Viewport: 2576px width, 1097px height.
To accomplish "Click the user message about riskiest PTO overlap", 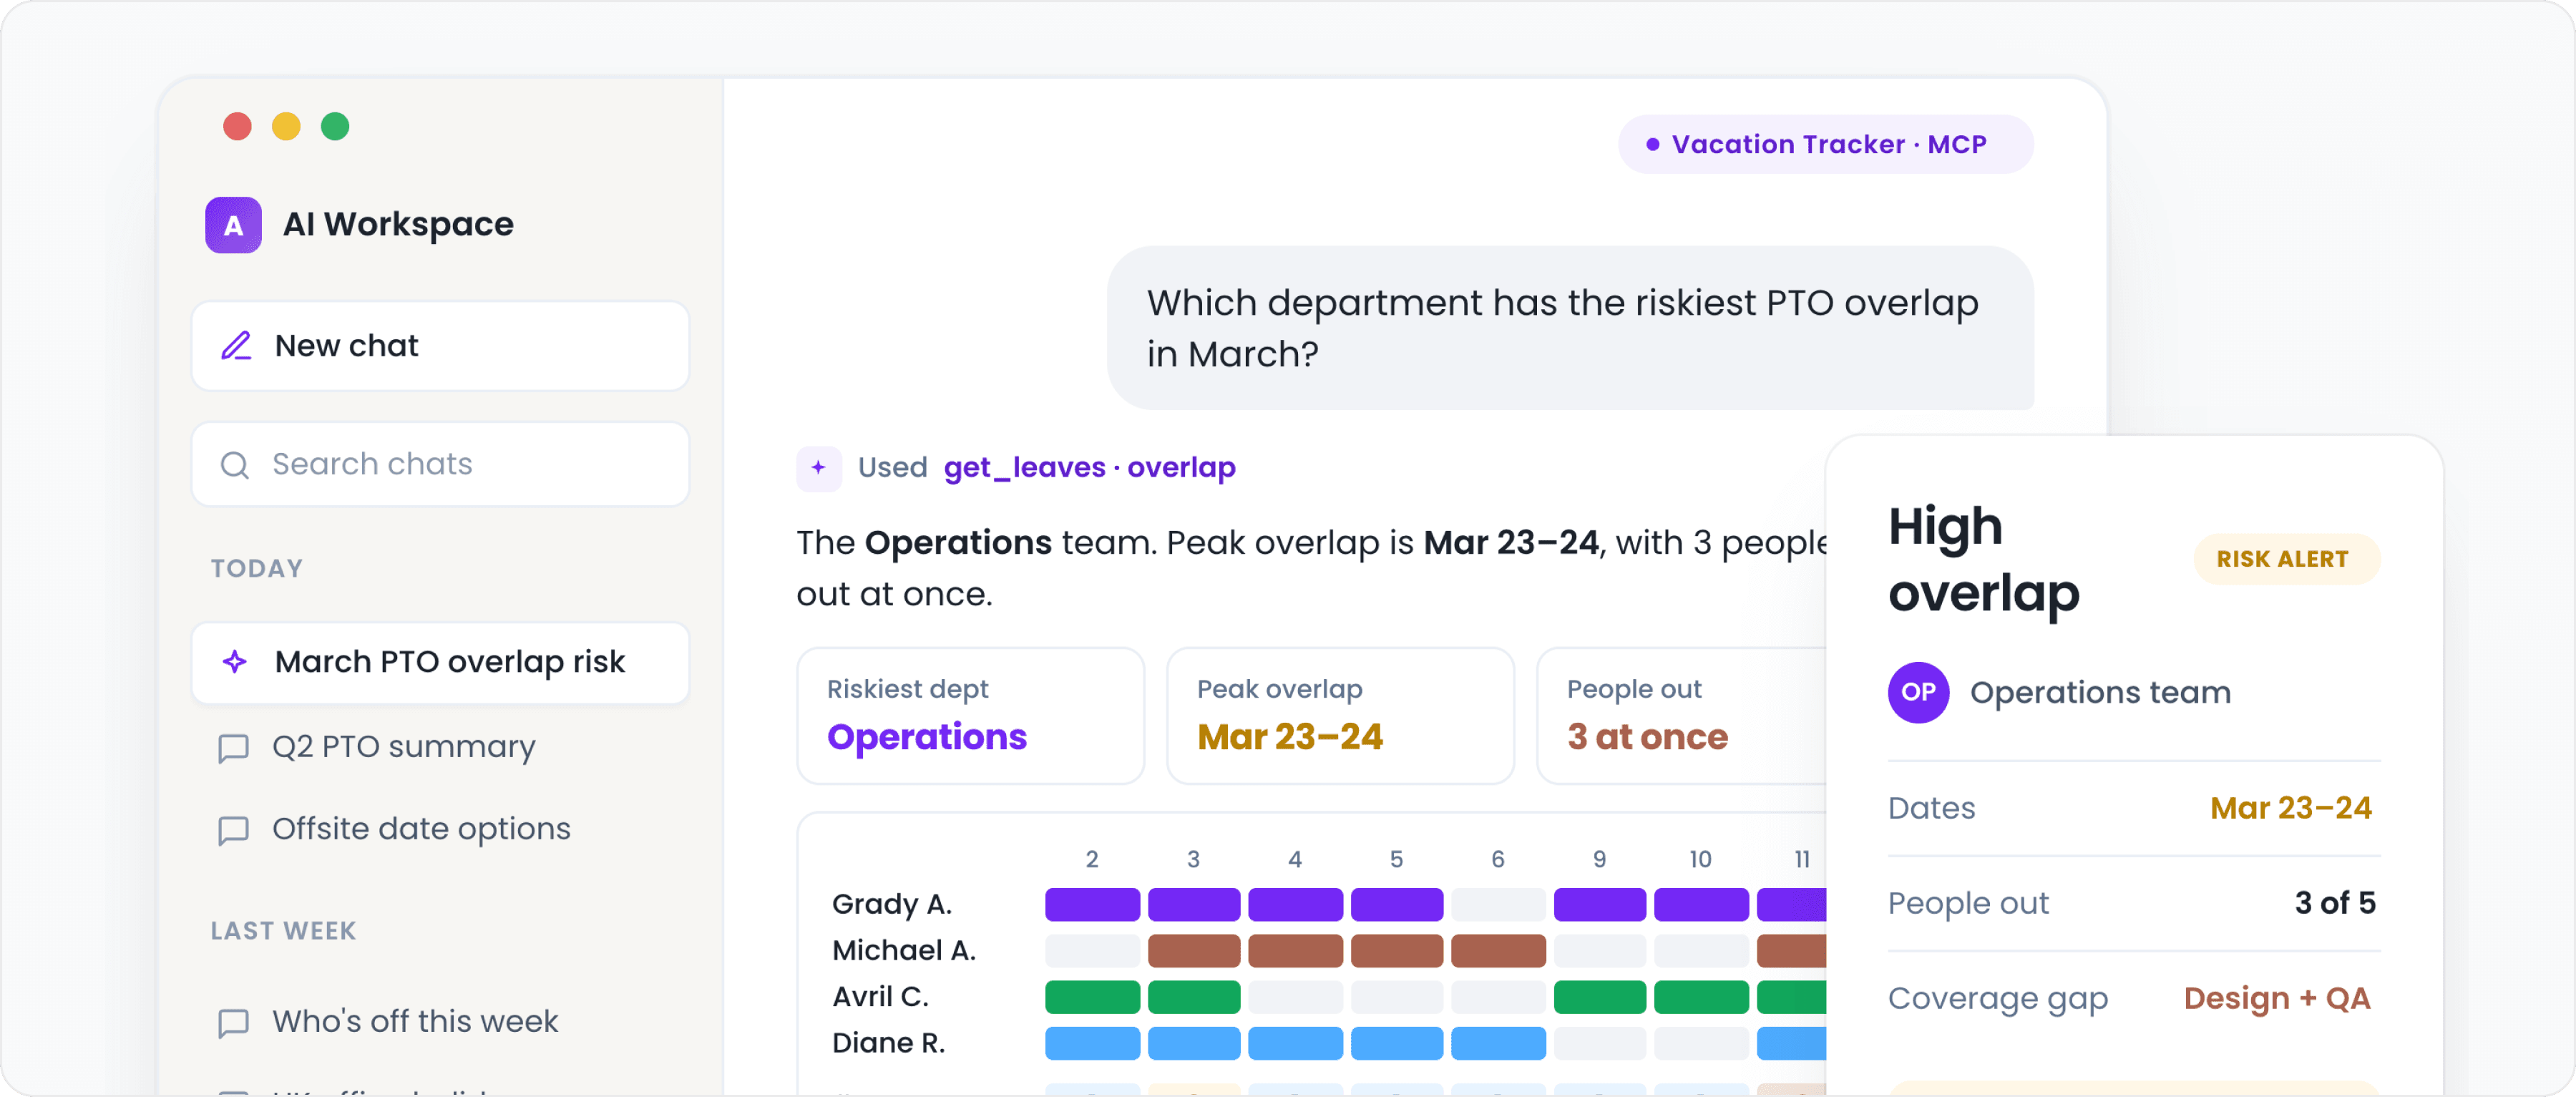I will pyautogui.click(x=1570, y=328).
